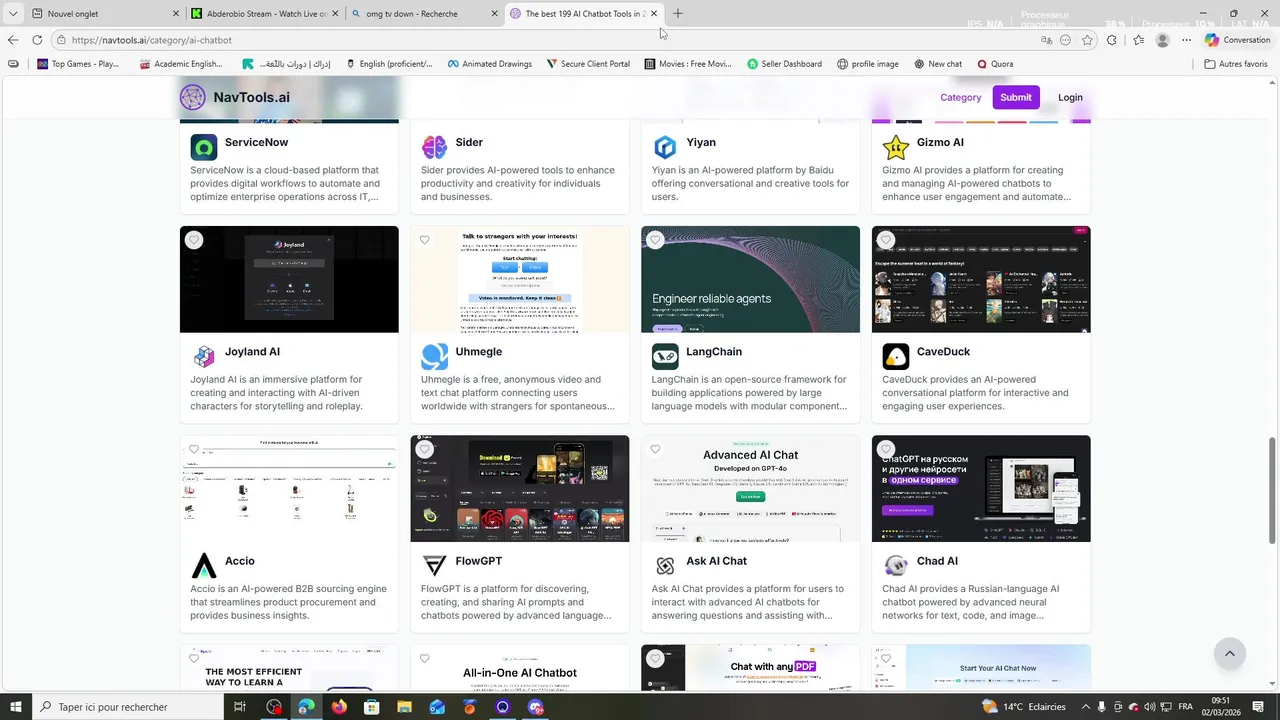This screenshot has width=1280, height=720.
Task: Favorite the Accio card heart
Action: 194,449
